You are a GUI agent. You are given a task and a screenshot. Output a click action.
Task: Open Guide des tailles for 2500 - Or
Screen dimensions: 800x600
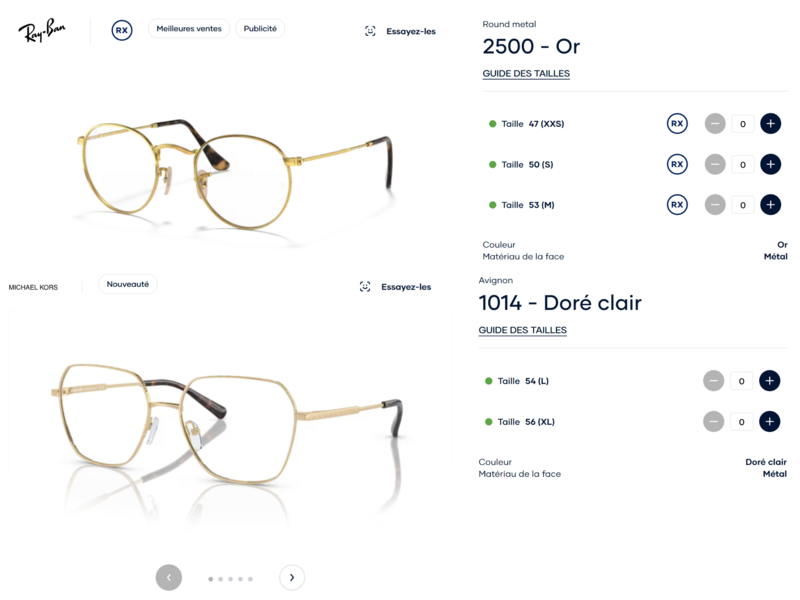click(526, 73)
